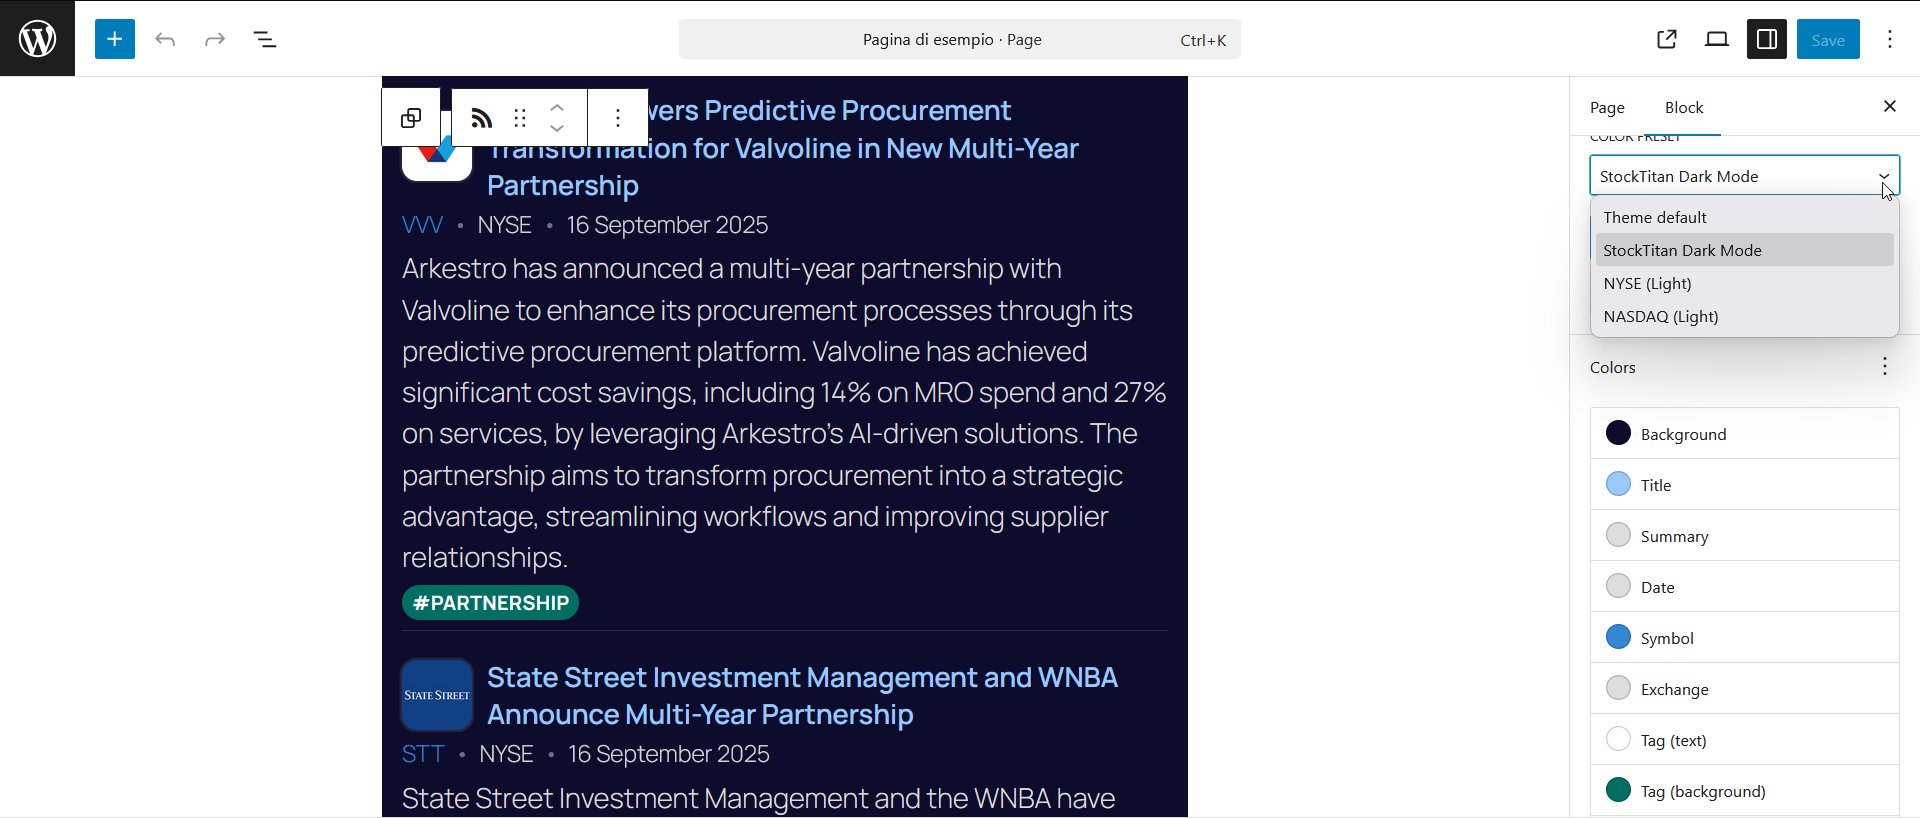
Task: Open the block inserter plus button
Action: tap(115, 39)
